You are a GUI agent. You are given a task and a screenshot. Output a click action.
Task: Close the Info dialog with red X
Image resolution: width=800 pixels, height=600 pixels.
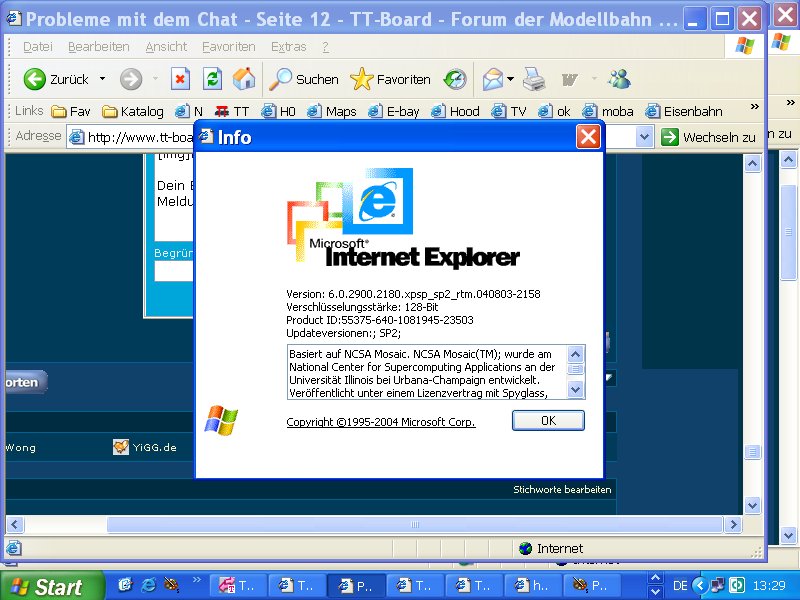pyautogui.click(x=588, y=137)
